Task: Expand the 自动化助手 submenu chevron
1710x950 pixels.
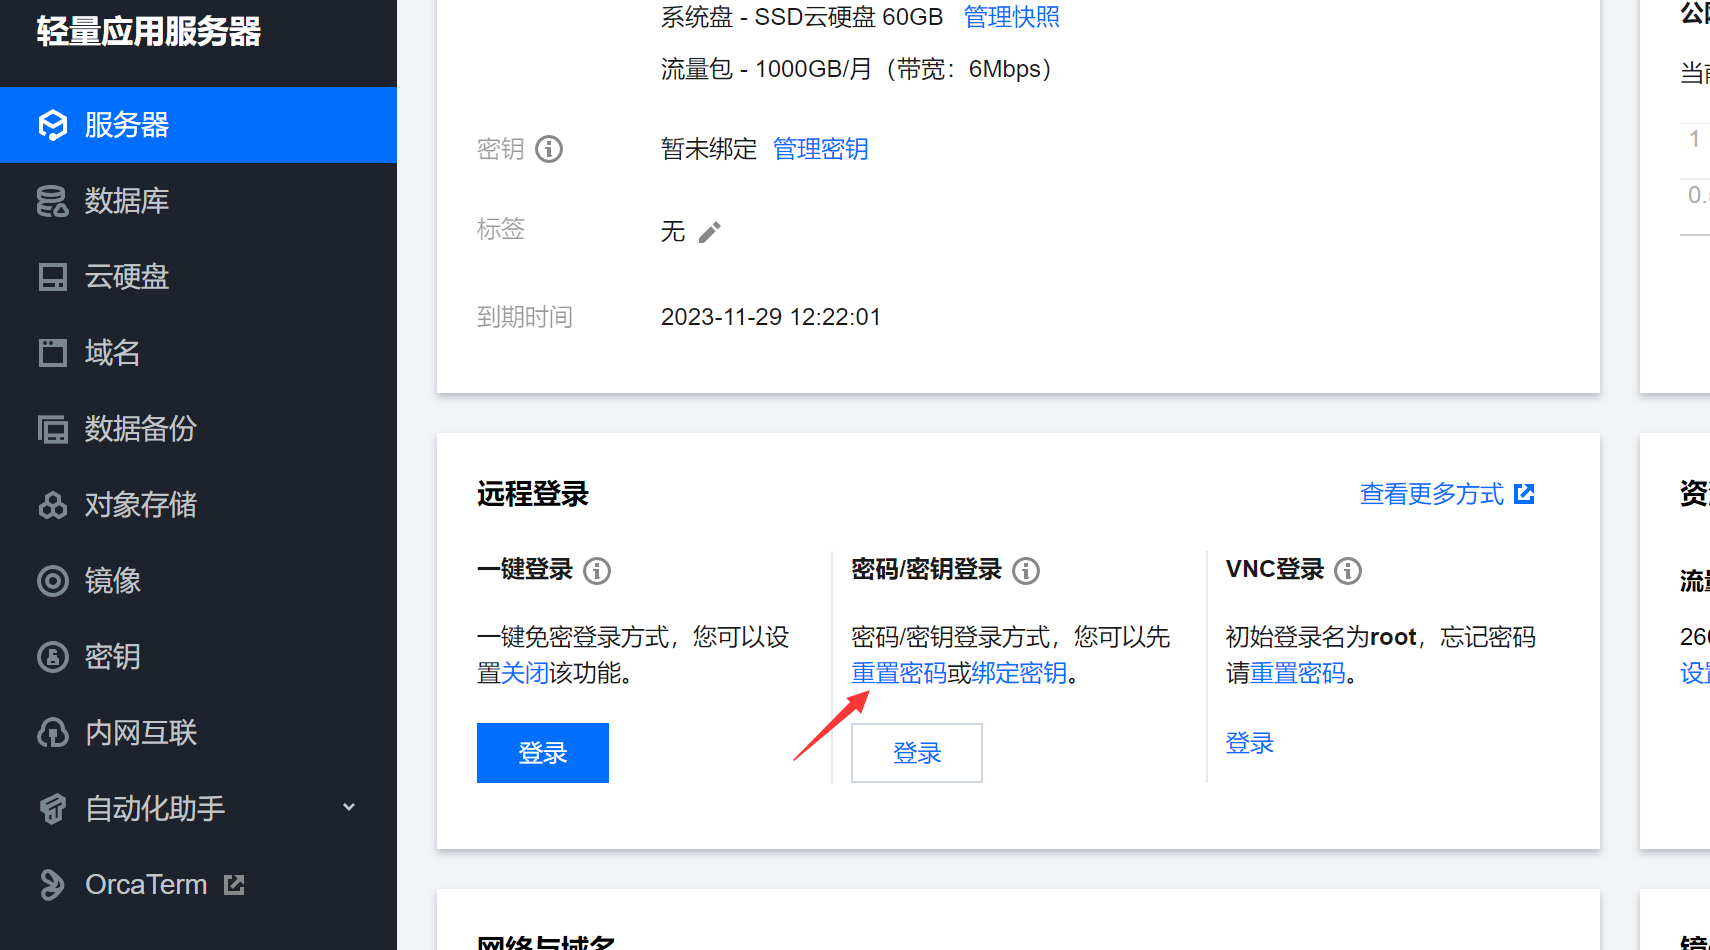Action: pos(349,807)
